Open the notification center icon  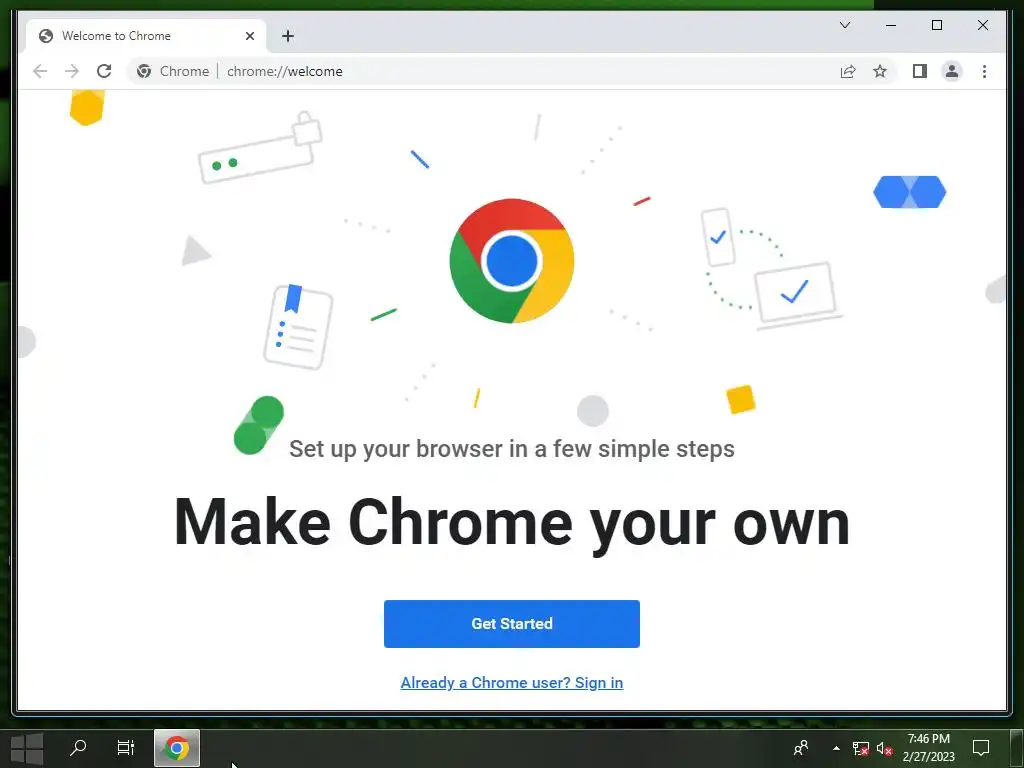[x=980, y=748]
